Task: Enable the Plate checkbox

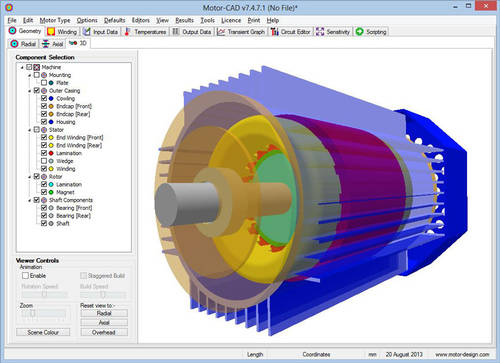Action: pos(44,83)
